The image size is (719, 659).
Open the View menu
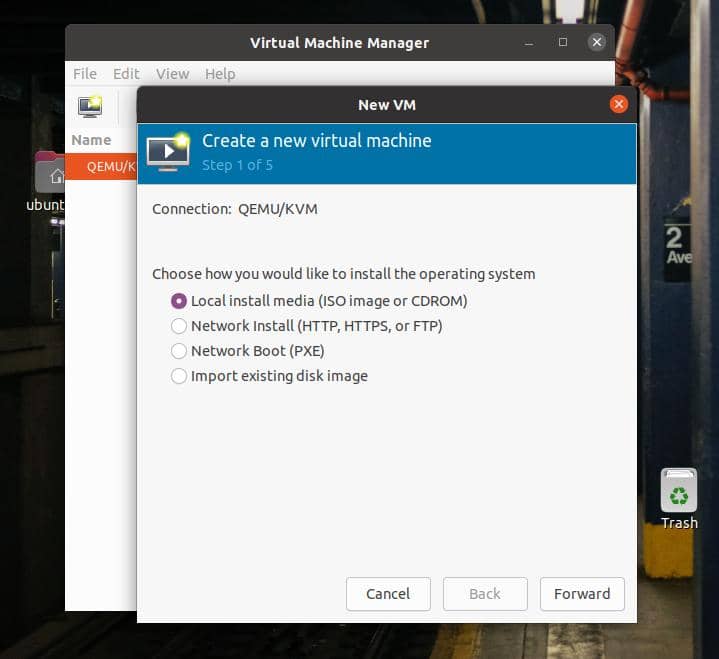pos(172,74)
